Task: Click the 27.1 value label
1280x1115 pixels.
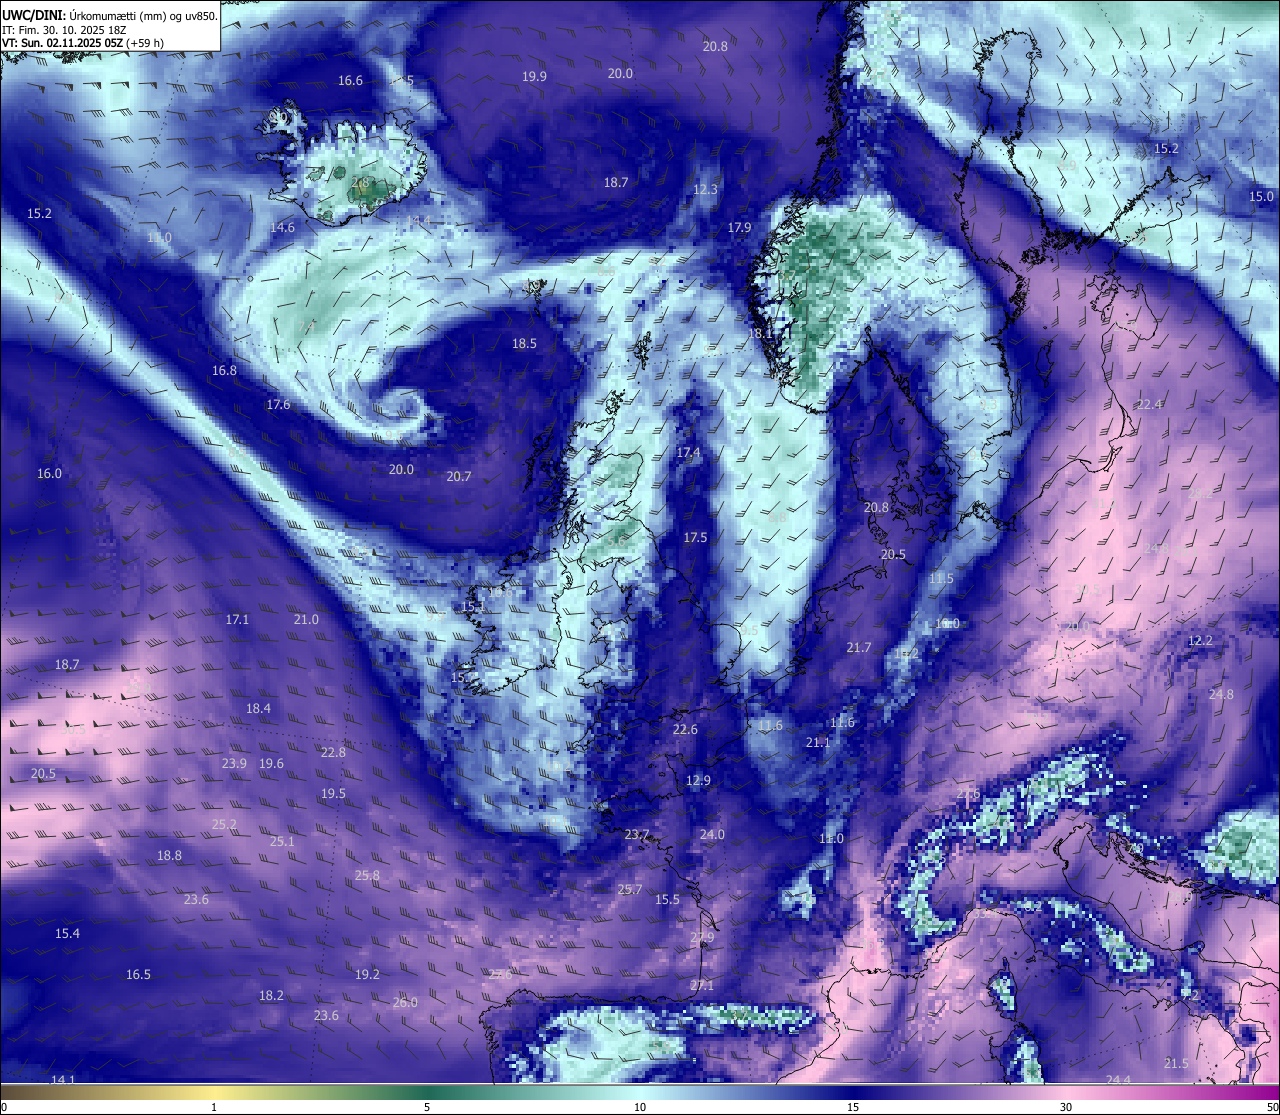Action: click(x=702, y=986)
